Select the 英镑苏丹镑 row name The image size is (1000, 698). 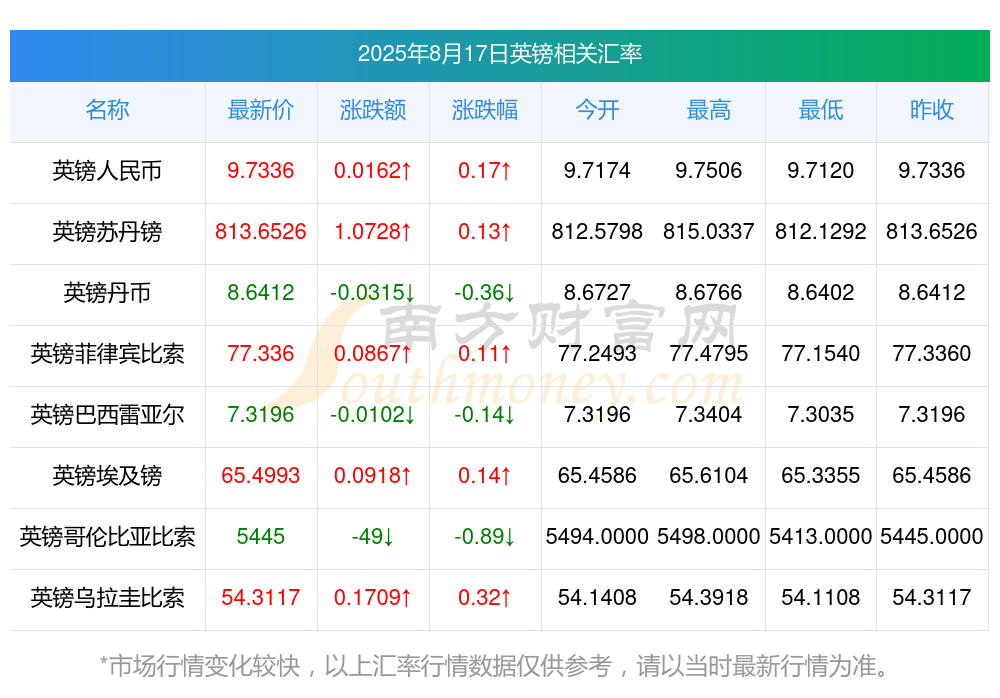(x=107, y=232)
